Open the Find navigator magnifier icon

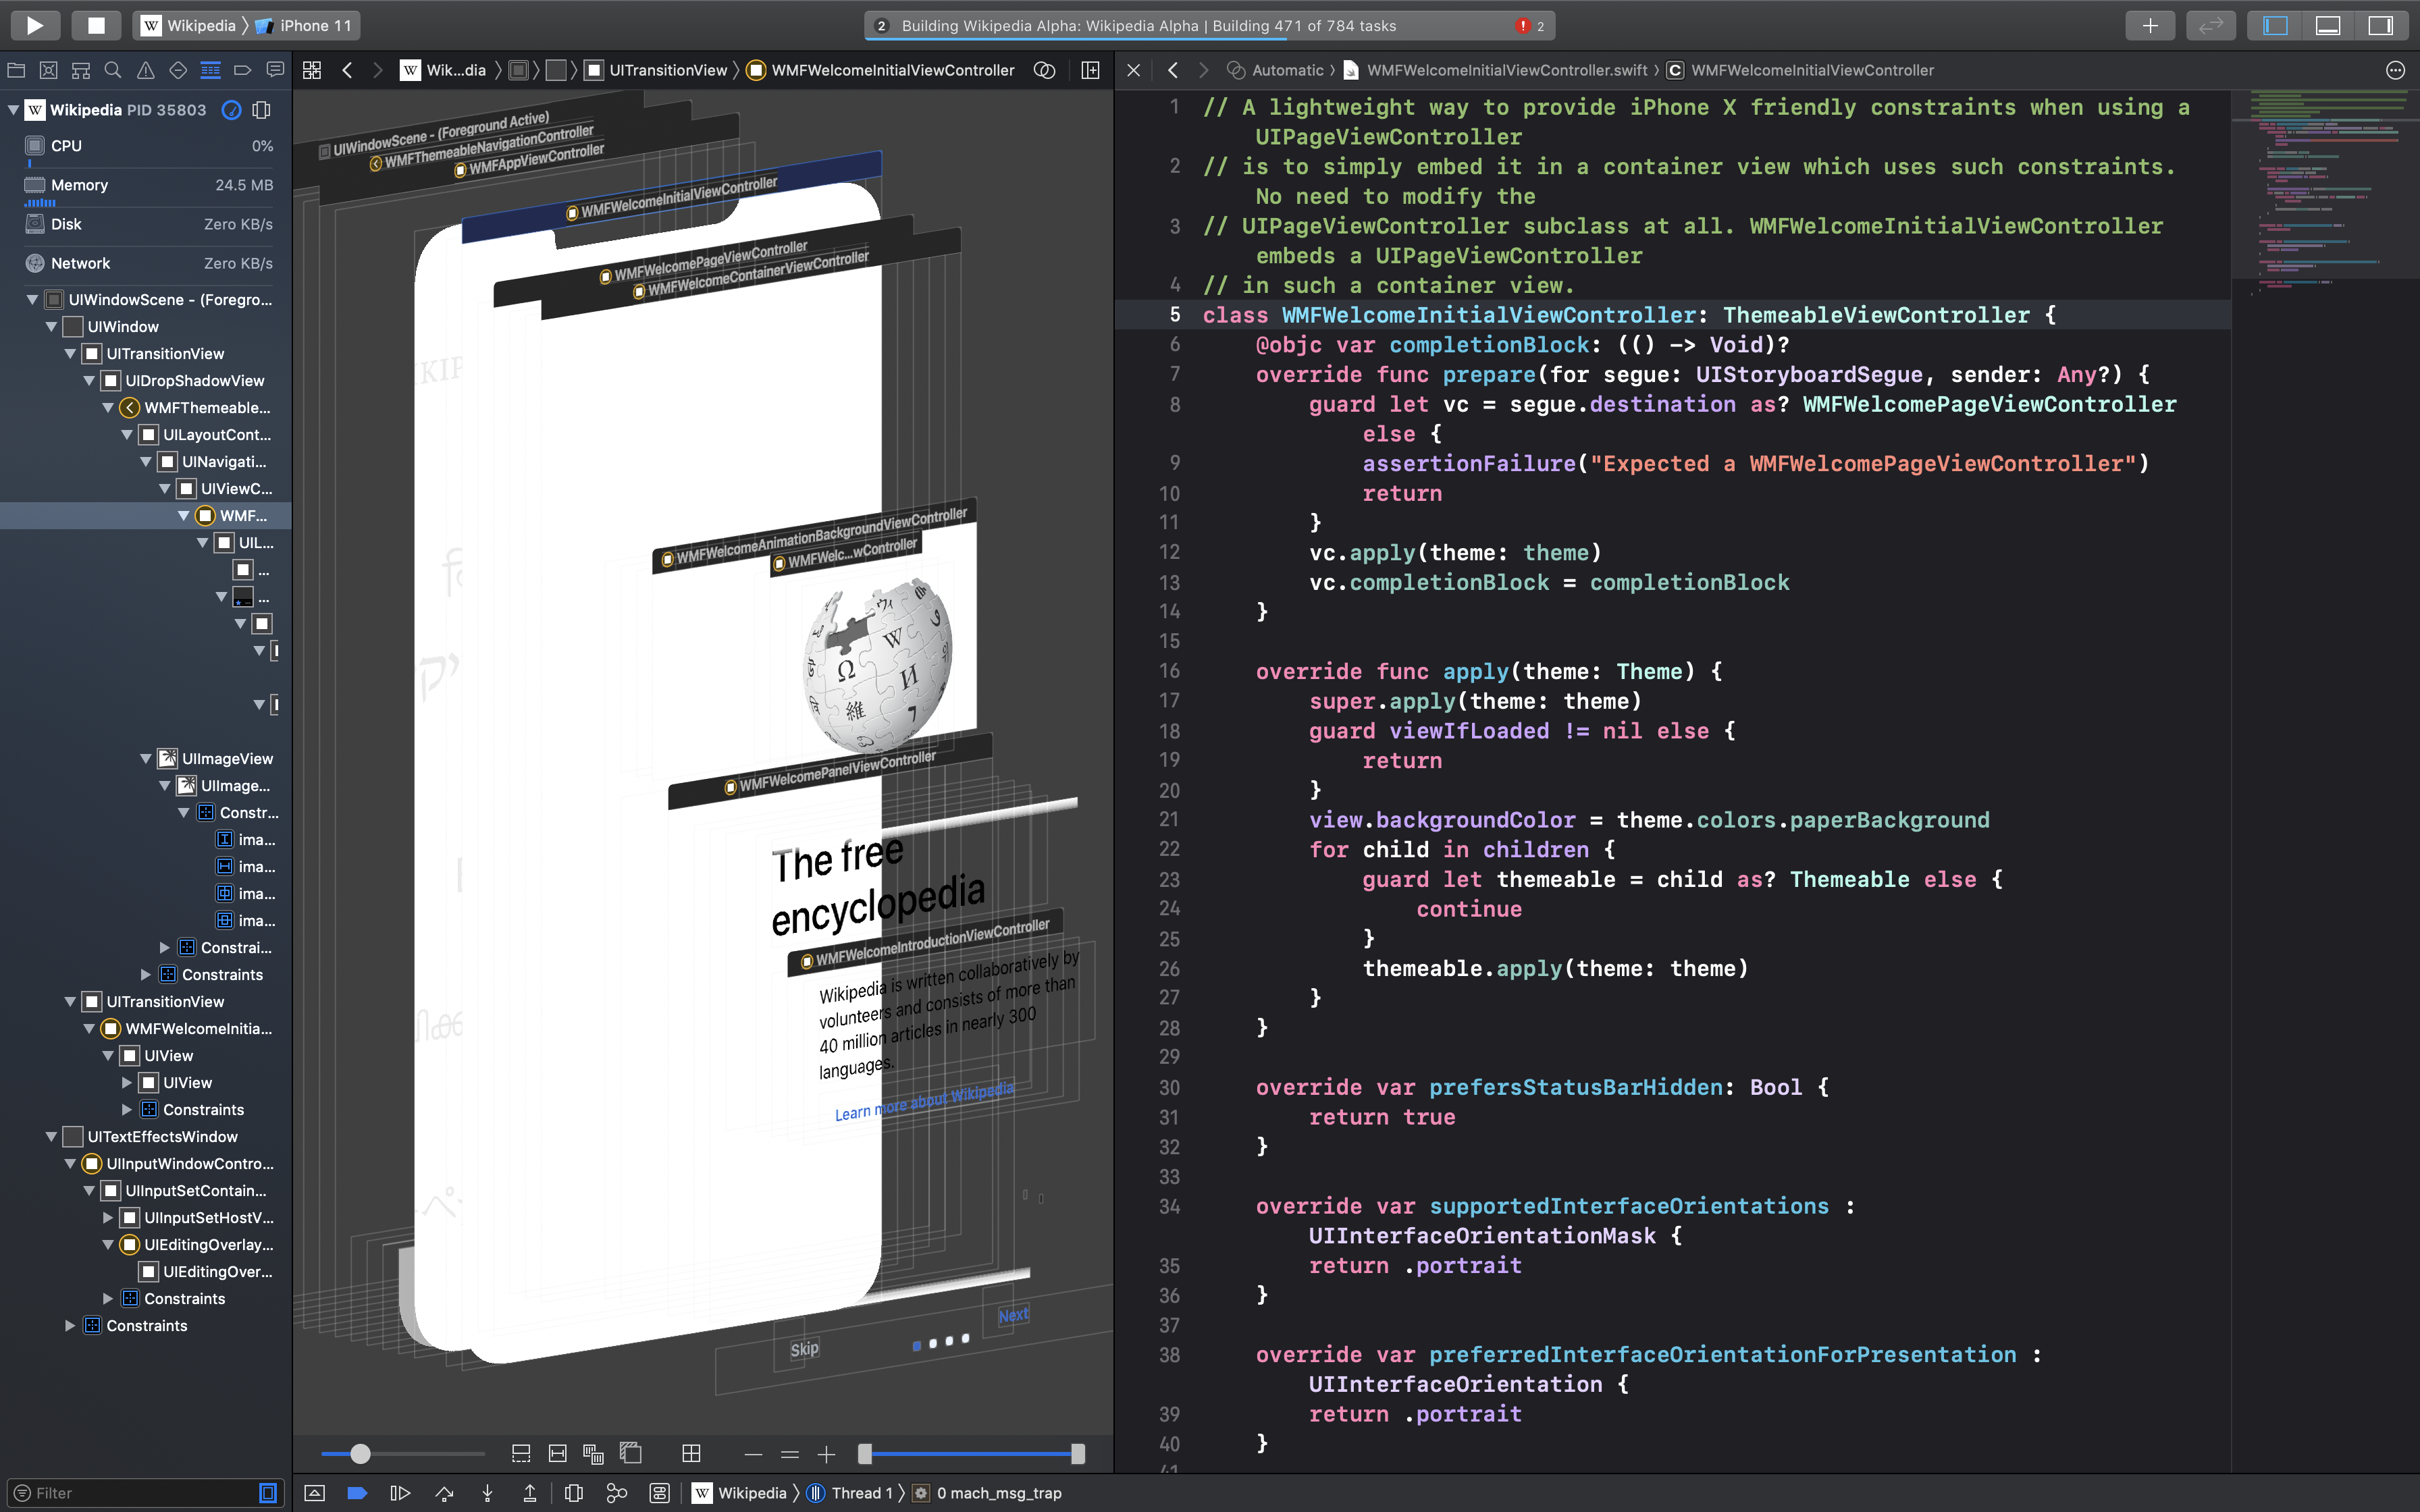tap(113, 70)
